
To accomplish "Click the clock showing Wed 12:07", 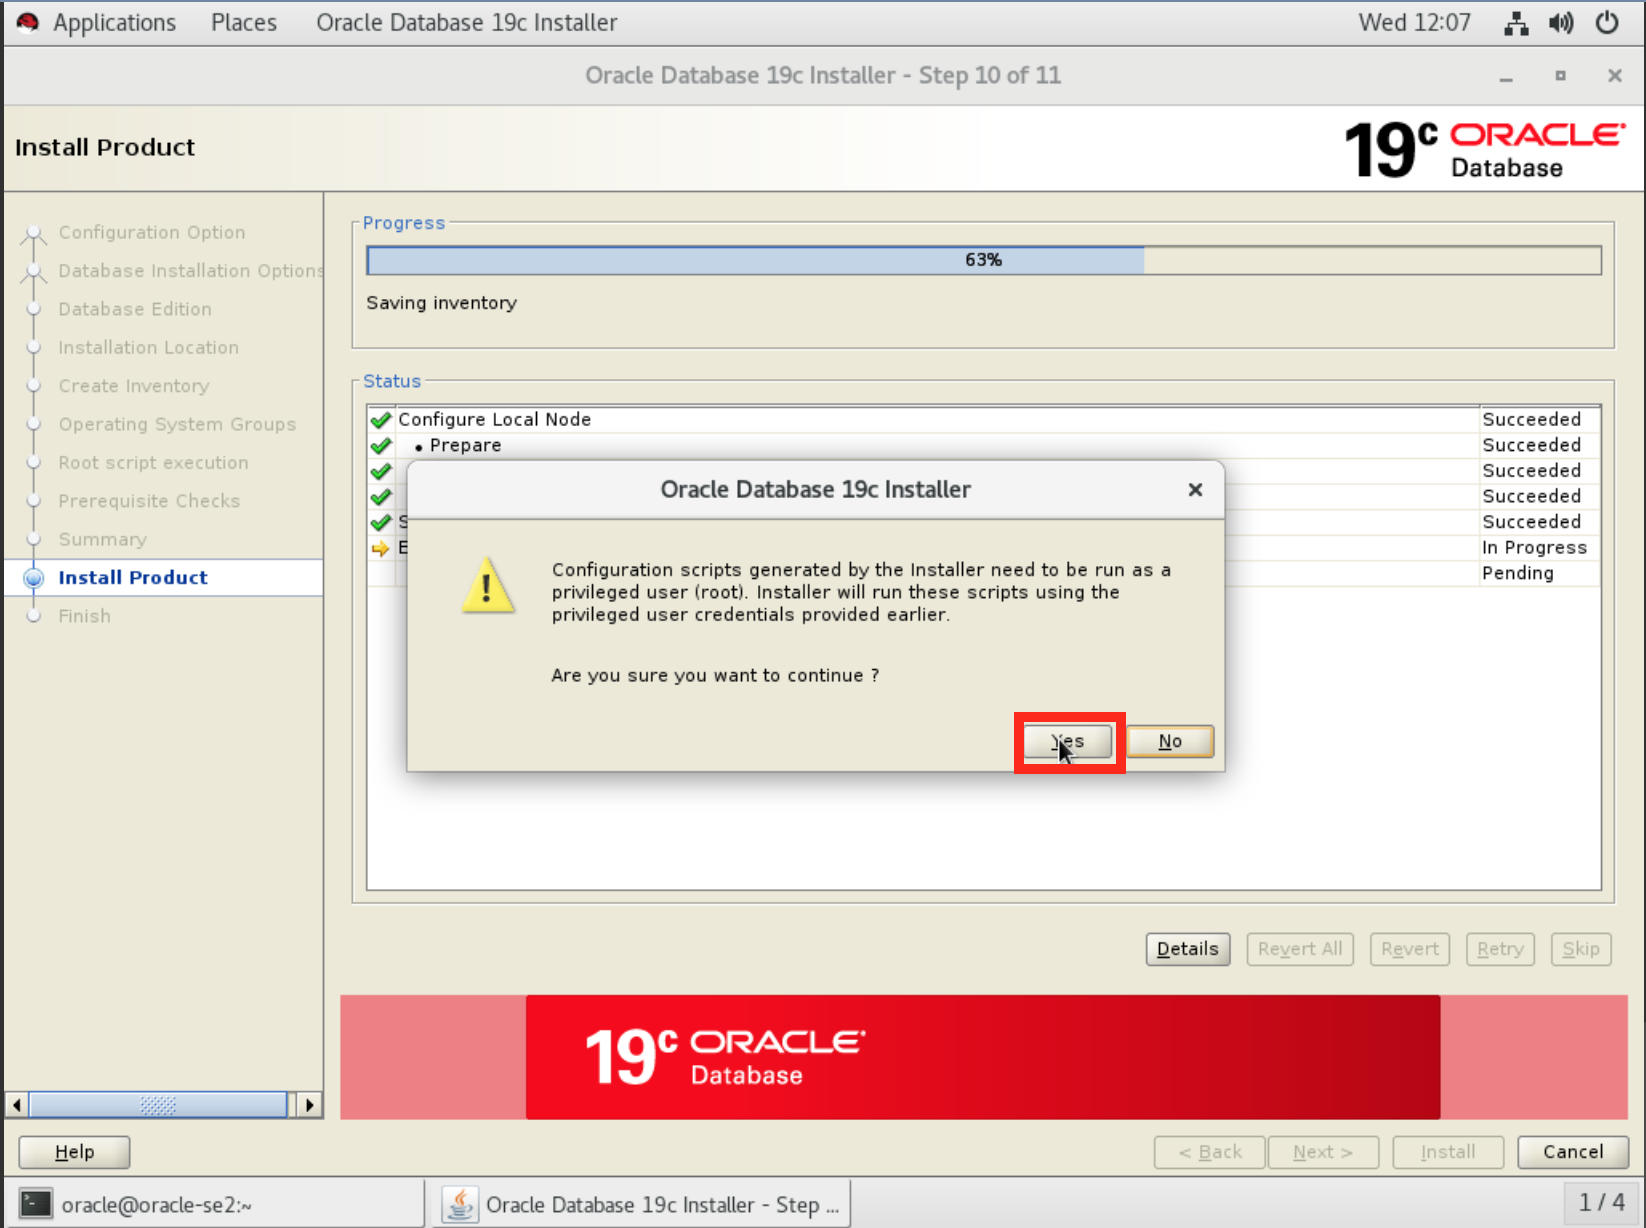I will [1414, 22].
